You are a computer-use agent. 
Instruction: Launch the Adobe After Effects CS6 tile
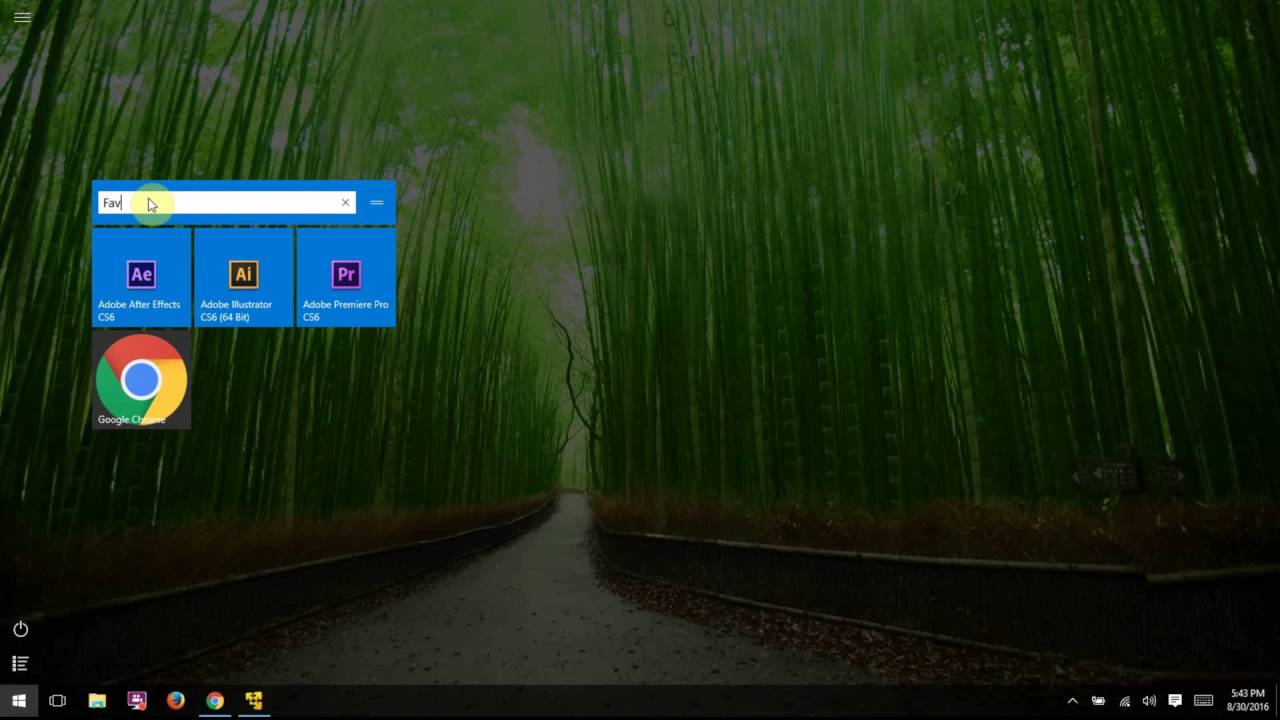(x=142, y=277)
